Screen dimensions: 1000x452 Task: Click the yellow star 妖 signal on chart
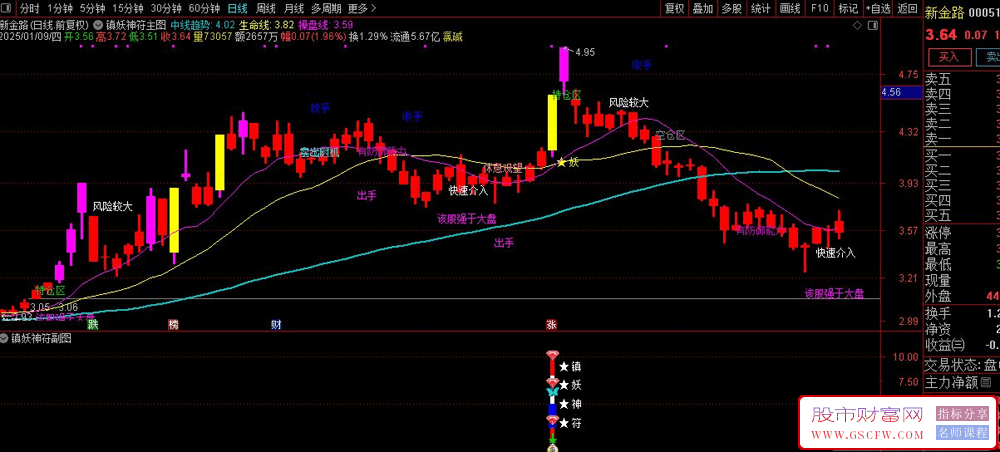coord(568,163)
